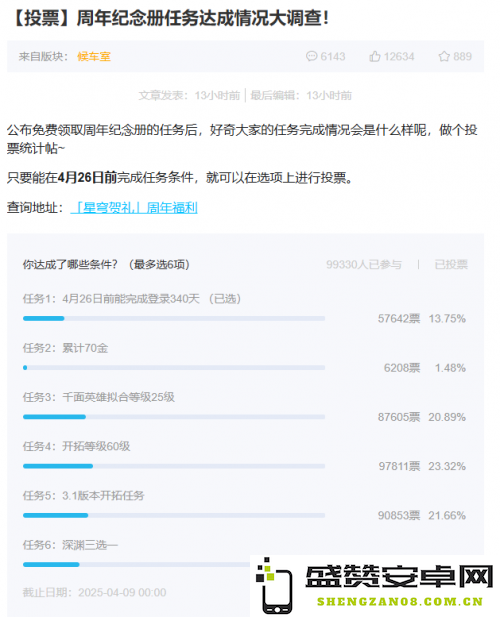
Task: Select poll option 任务6 深渊三选一
Action: (70, 545)
